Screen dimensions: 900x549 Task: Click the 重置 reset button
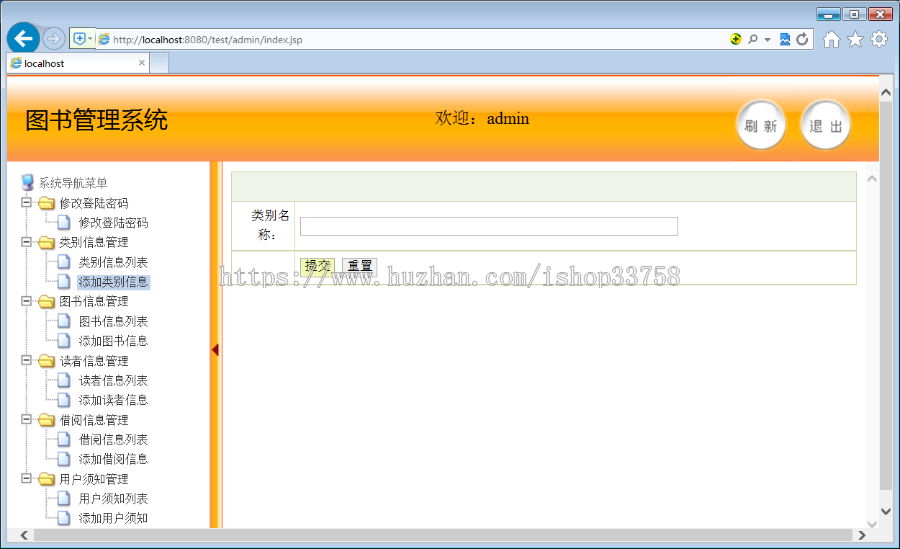[360, 266]
